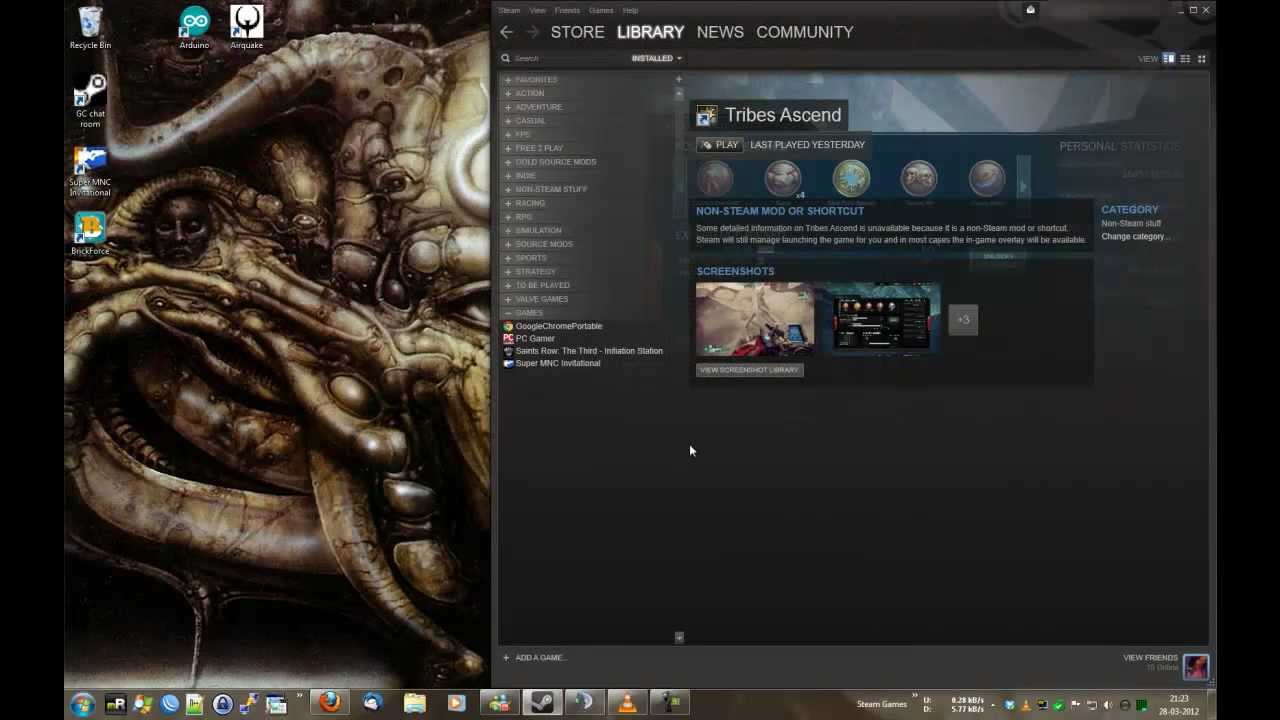This screenshot has width=1280, height=720.
Task: Open the BrickForce desktop icon
Action: (90, 233)
